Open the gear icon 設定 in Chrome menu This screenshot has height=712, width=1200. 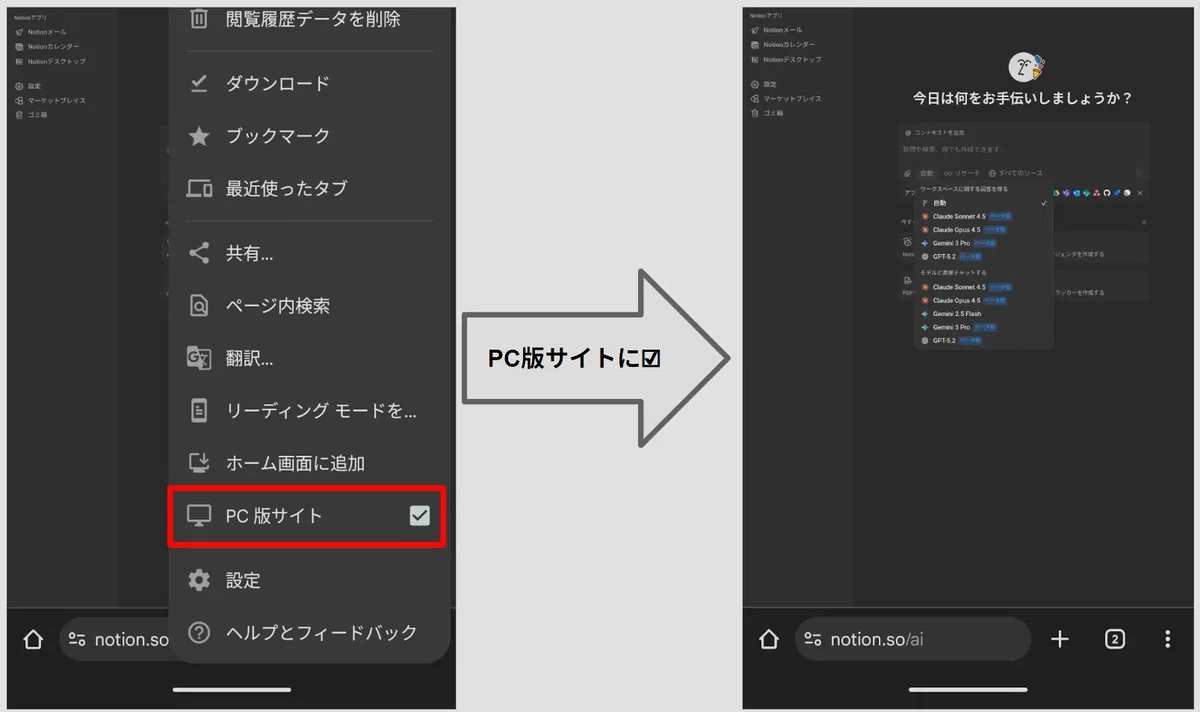pos(200,580)
